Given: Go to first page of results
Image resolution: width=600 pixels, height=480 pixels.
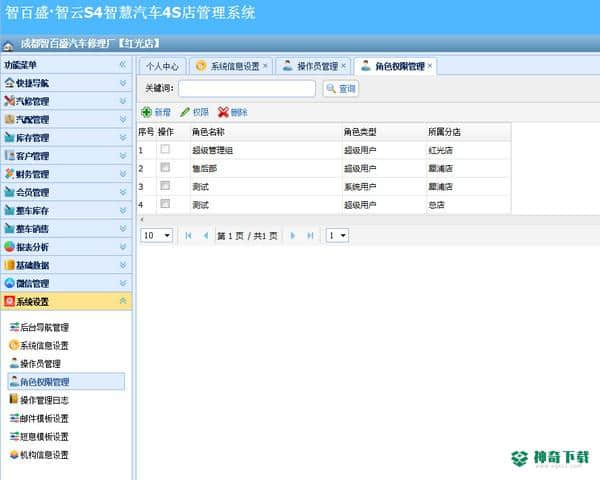Looking at the screenshot, I should coord(188,235).
